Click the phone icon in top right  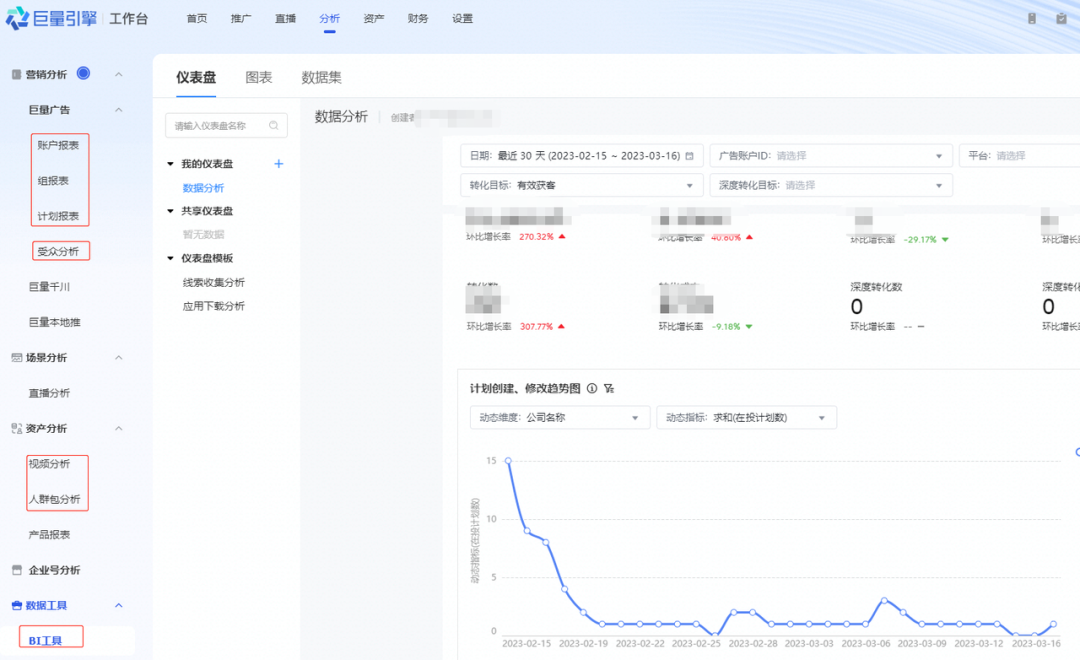click(x=1032, y=19)
